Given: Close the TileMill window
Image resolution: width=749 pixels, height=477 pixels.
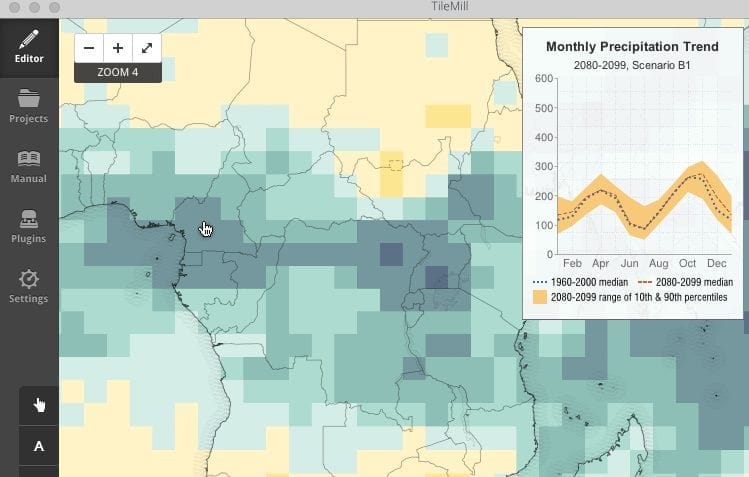Looking at the screenshot, I should pyautogui.click(x=12, y=8).
